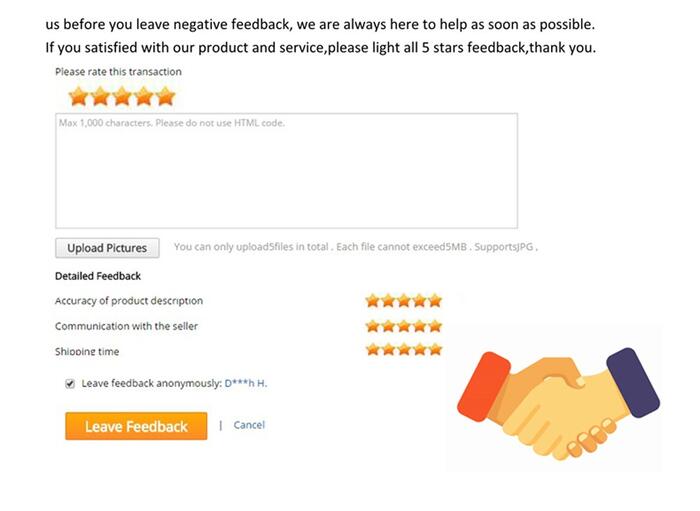
Task: Rate product description accuracy five stars
Action: pos(435,301)
